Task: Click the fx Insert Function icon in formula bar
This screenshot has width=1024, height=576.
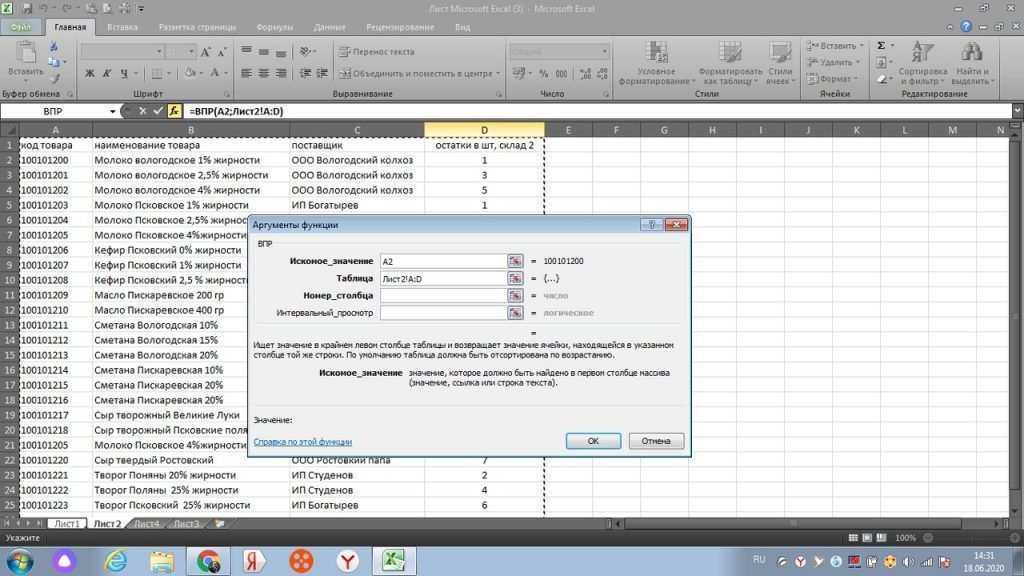Action: point(173,111)
